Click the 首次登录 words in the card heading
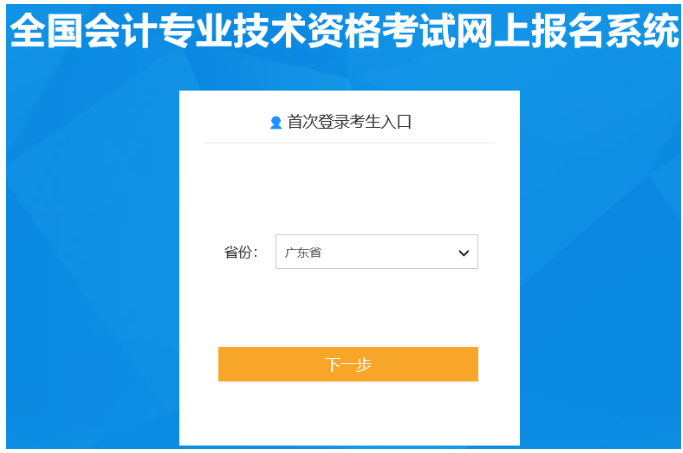 318,122
